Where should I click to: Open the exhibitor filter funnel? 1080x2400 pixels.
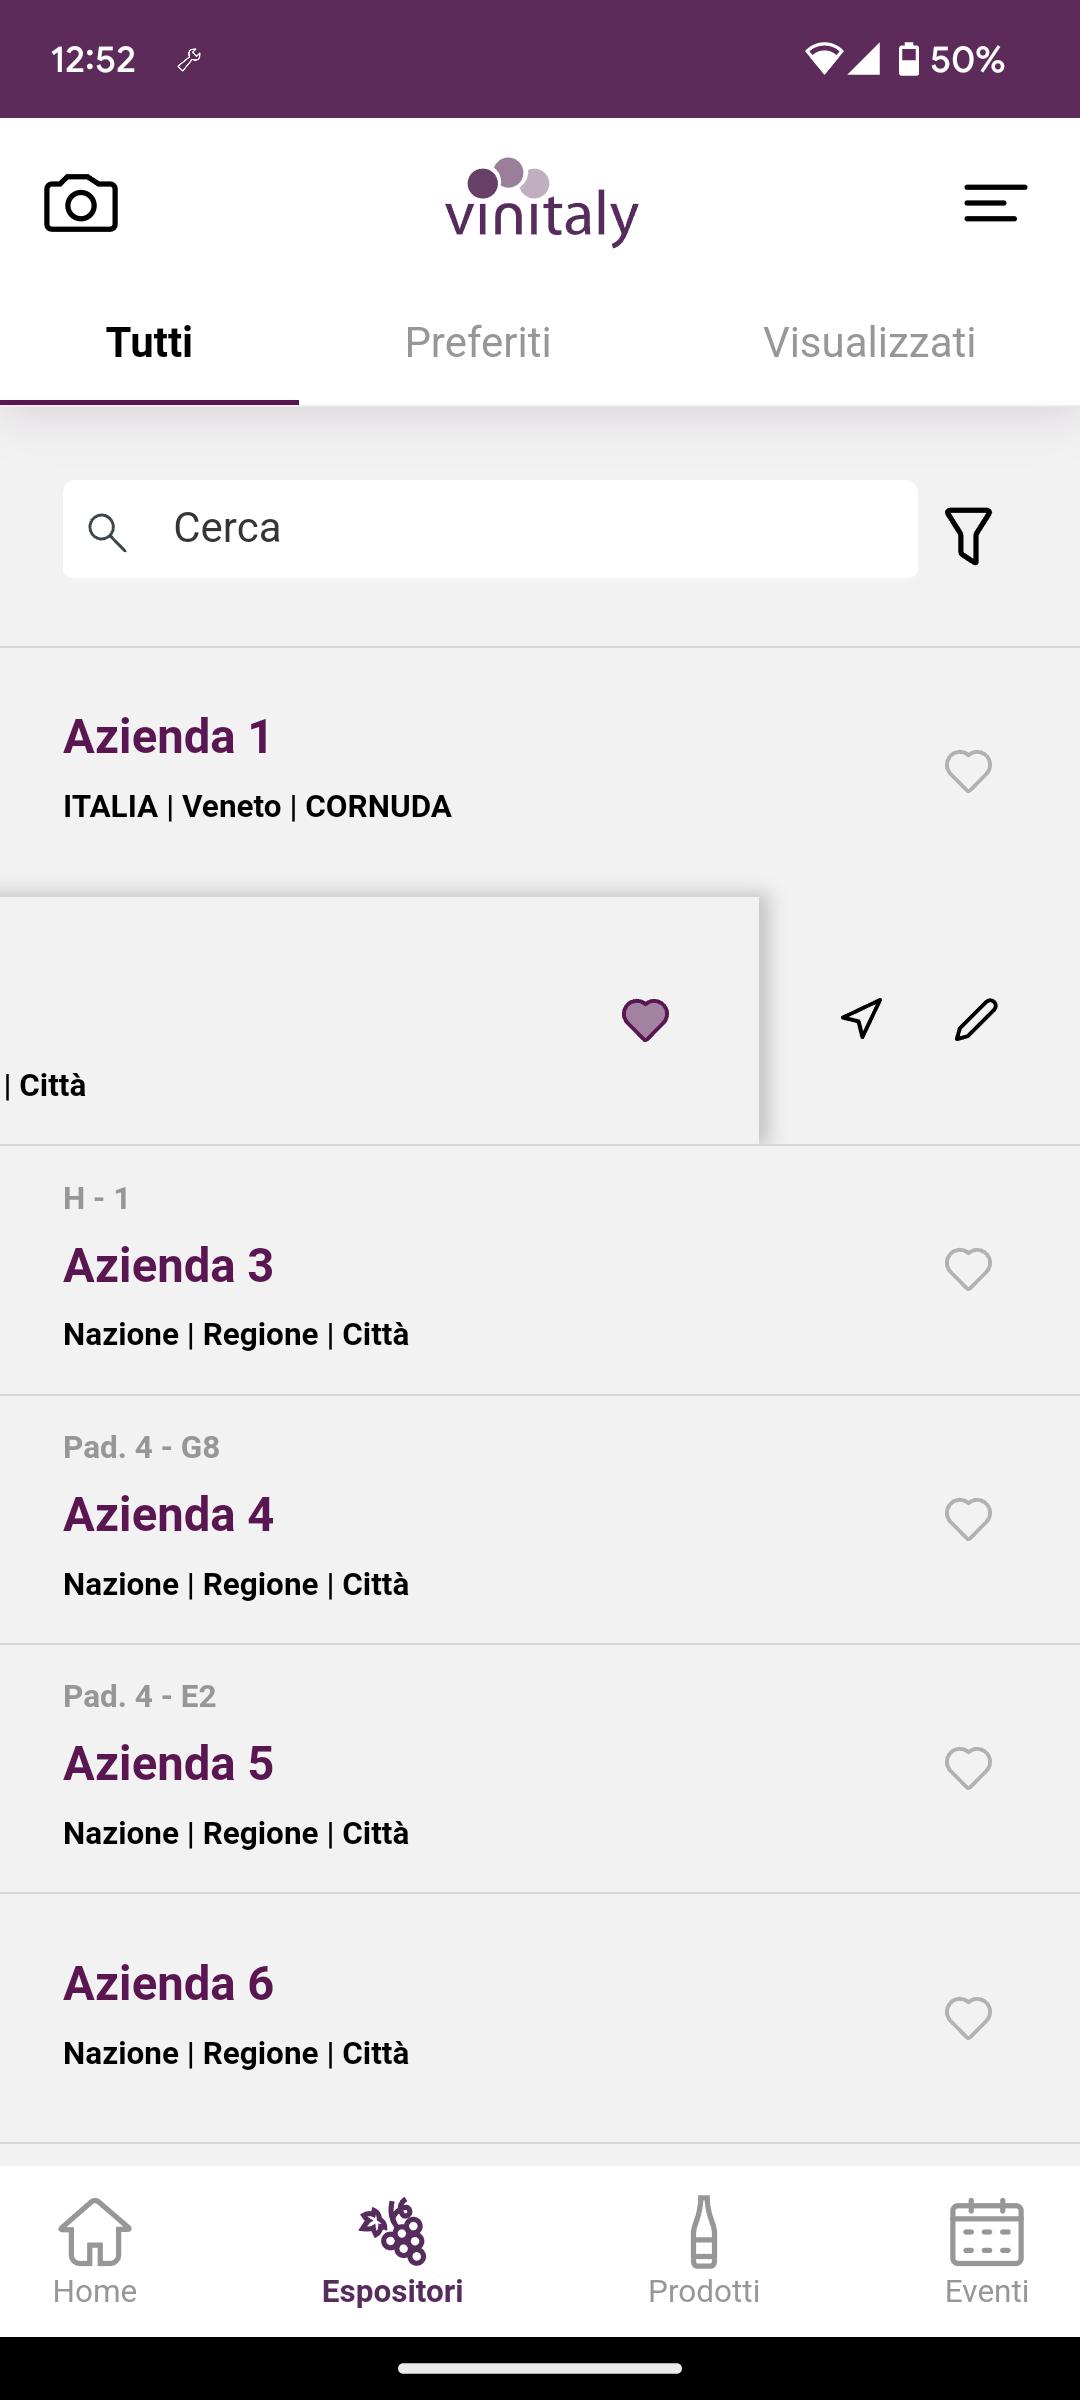coord(968,535)
